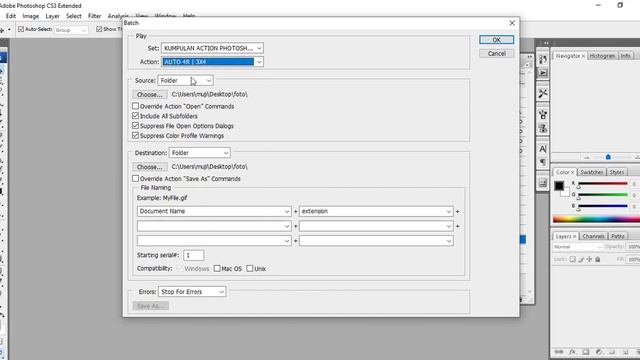Click Cancel in the Batch dialog
This screenshot has width=640, height=360.
point(496,53)
